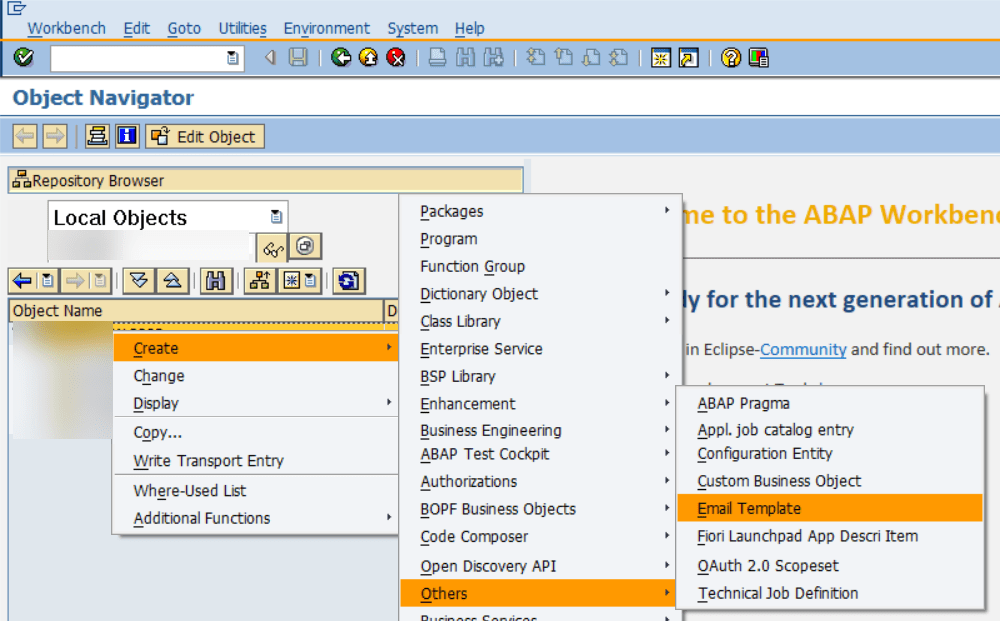Click the blue information icon
This screenshot has height=621, width=1000.
click(x=127, y=136)
